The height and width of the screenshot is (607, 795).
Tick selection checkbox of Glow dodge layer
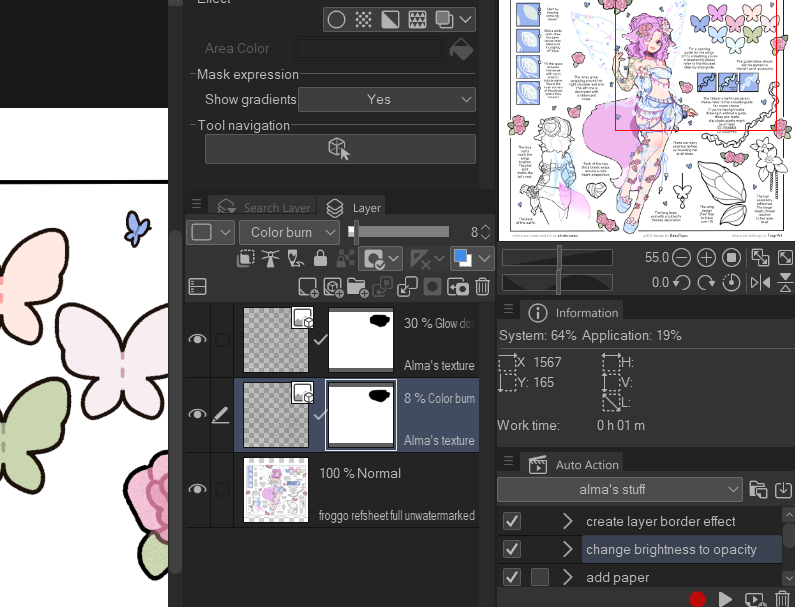click(222, 339)
